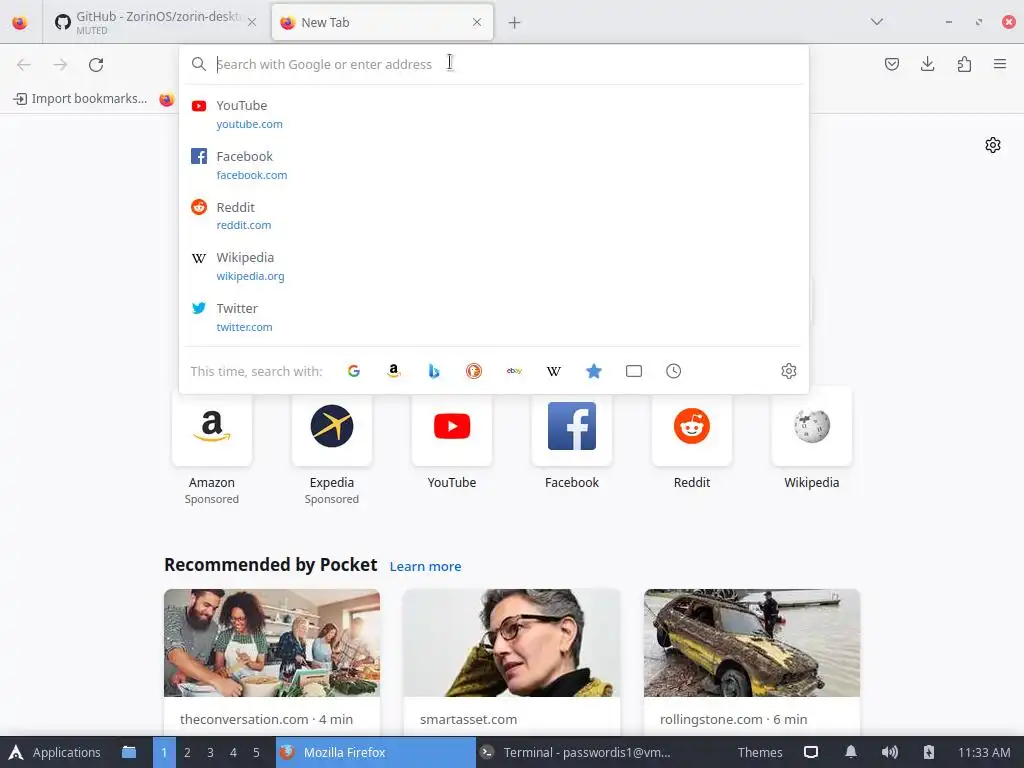Open theconversation.com Pocket story
The image size is (1024, 768).
[272, 662]
